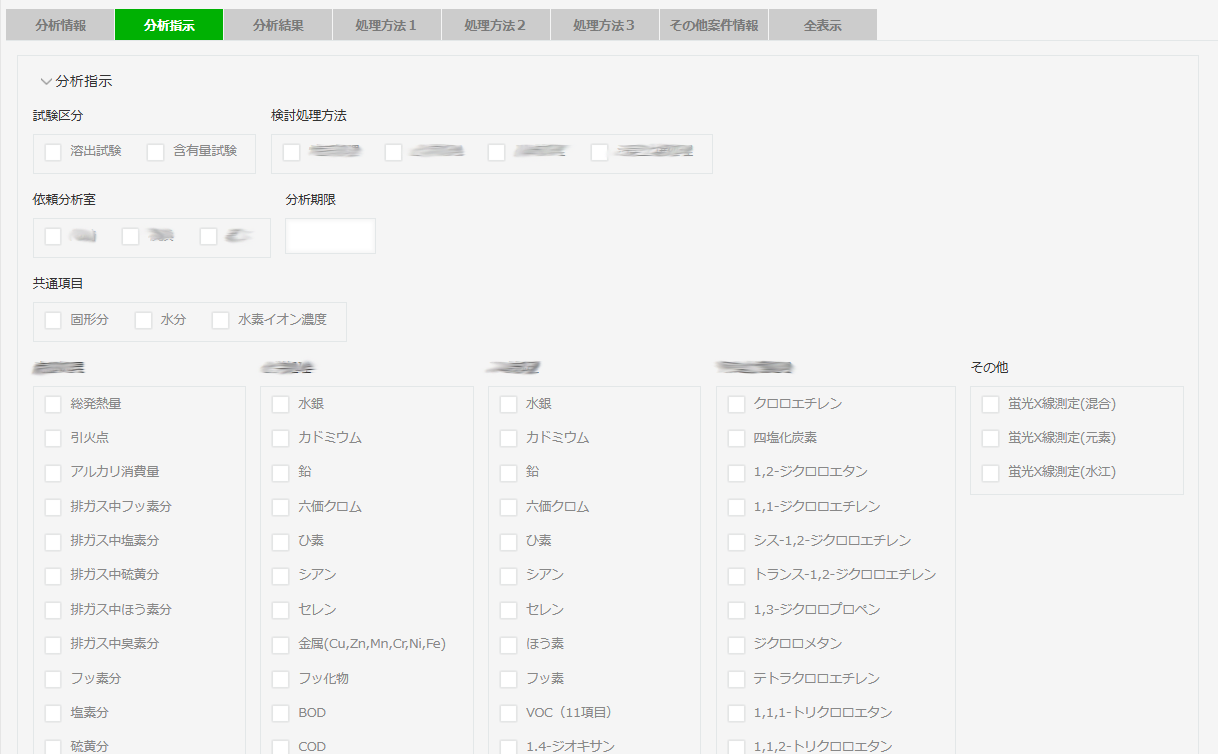Switch to the 分析情報 tab

[60, 25]
